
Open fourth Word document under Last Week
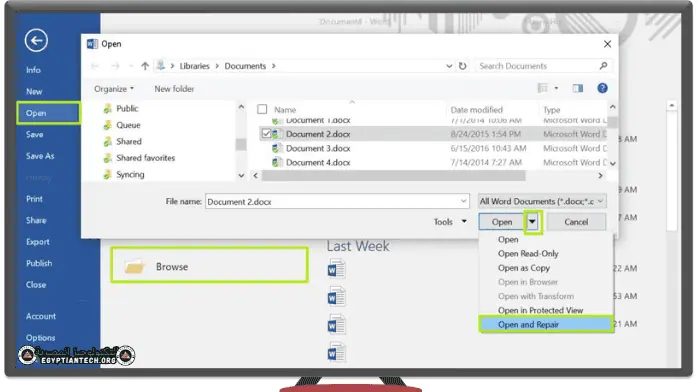(337, 353)
